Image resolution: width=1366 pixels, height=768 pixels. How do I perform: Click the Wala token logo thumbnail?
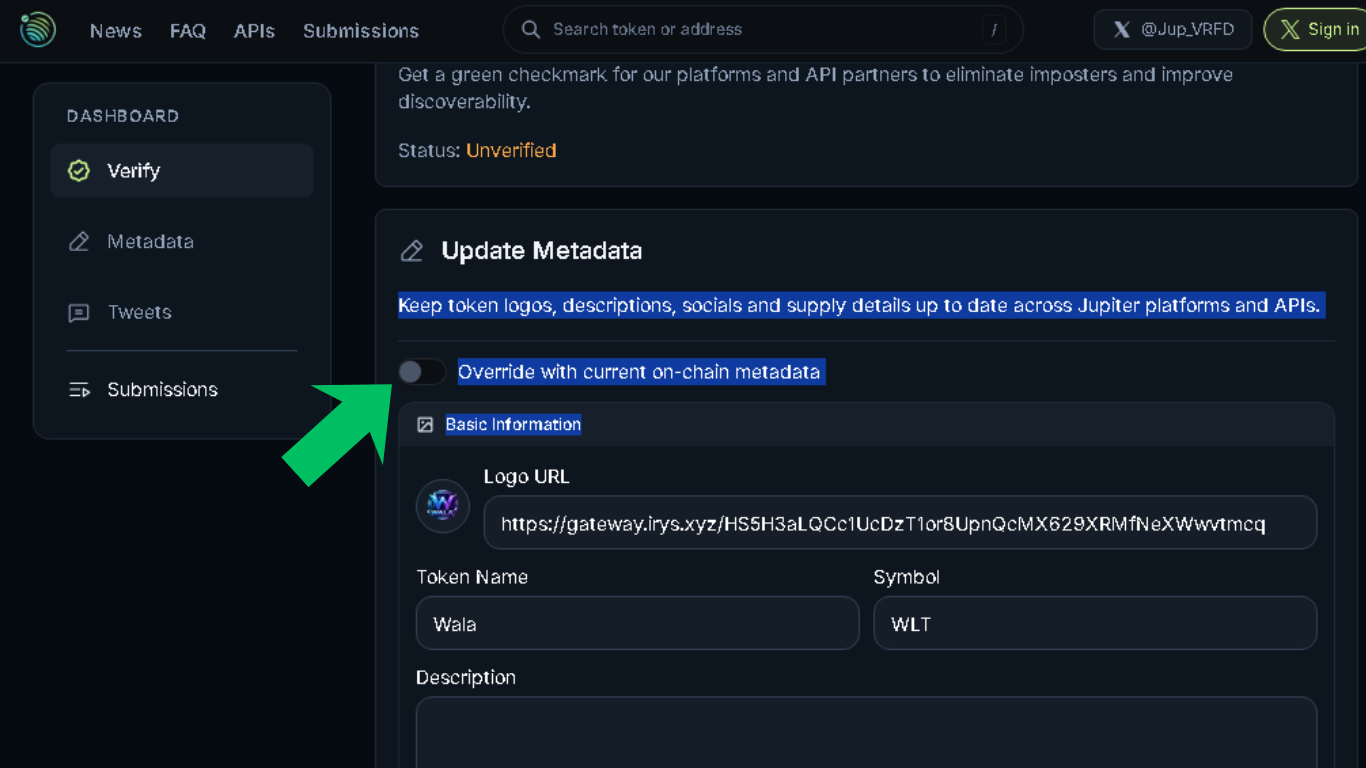(442, 506)
